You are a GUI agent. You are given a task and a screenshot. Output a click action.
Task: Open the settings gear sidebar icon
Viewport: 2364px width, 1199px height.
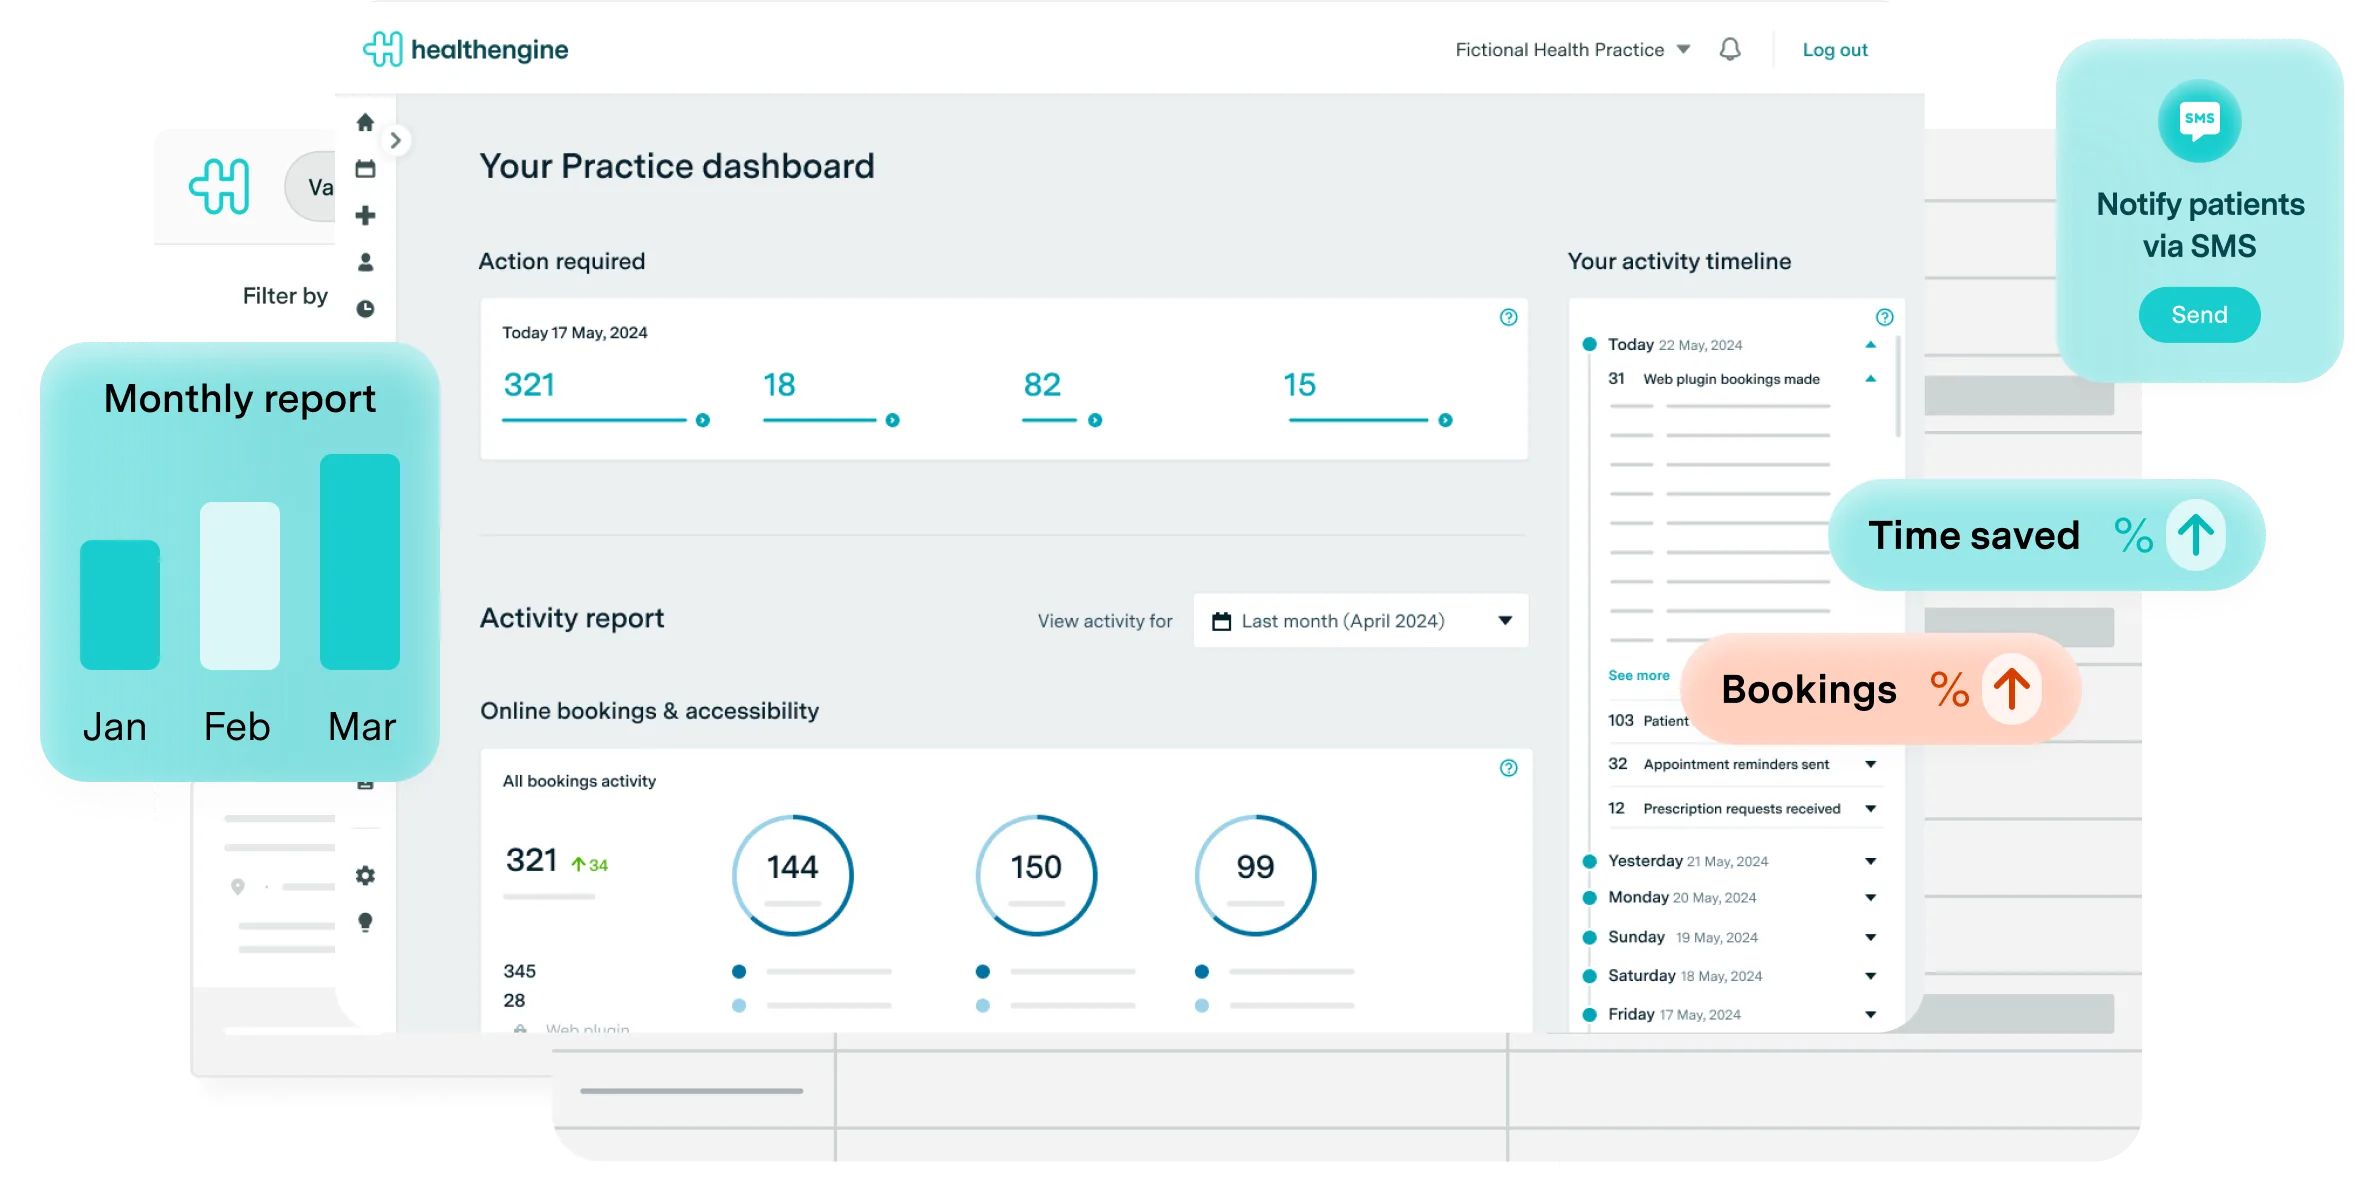pos(365,875)
